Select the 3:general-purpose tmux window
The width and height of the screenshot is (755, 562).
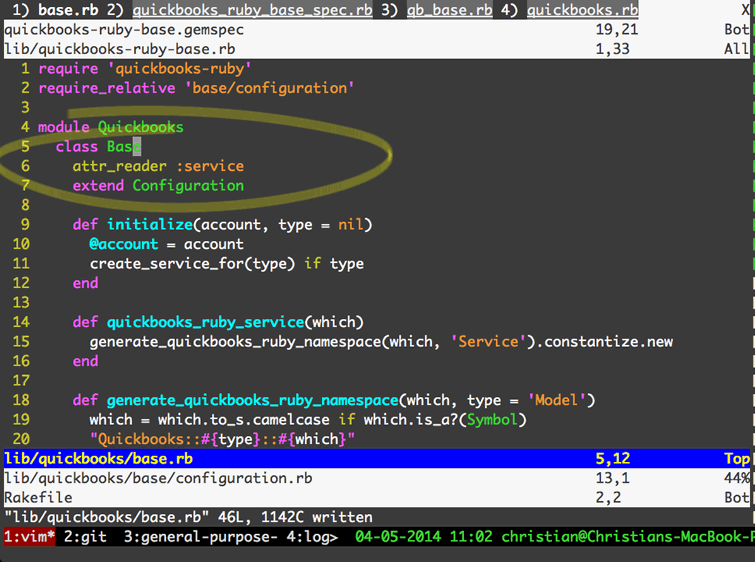click(x=200, y=536)
